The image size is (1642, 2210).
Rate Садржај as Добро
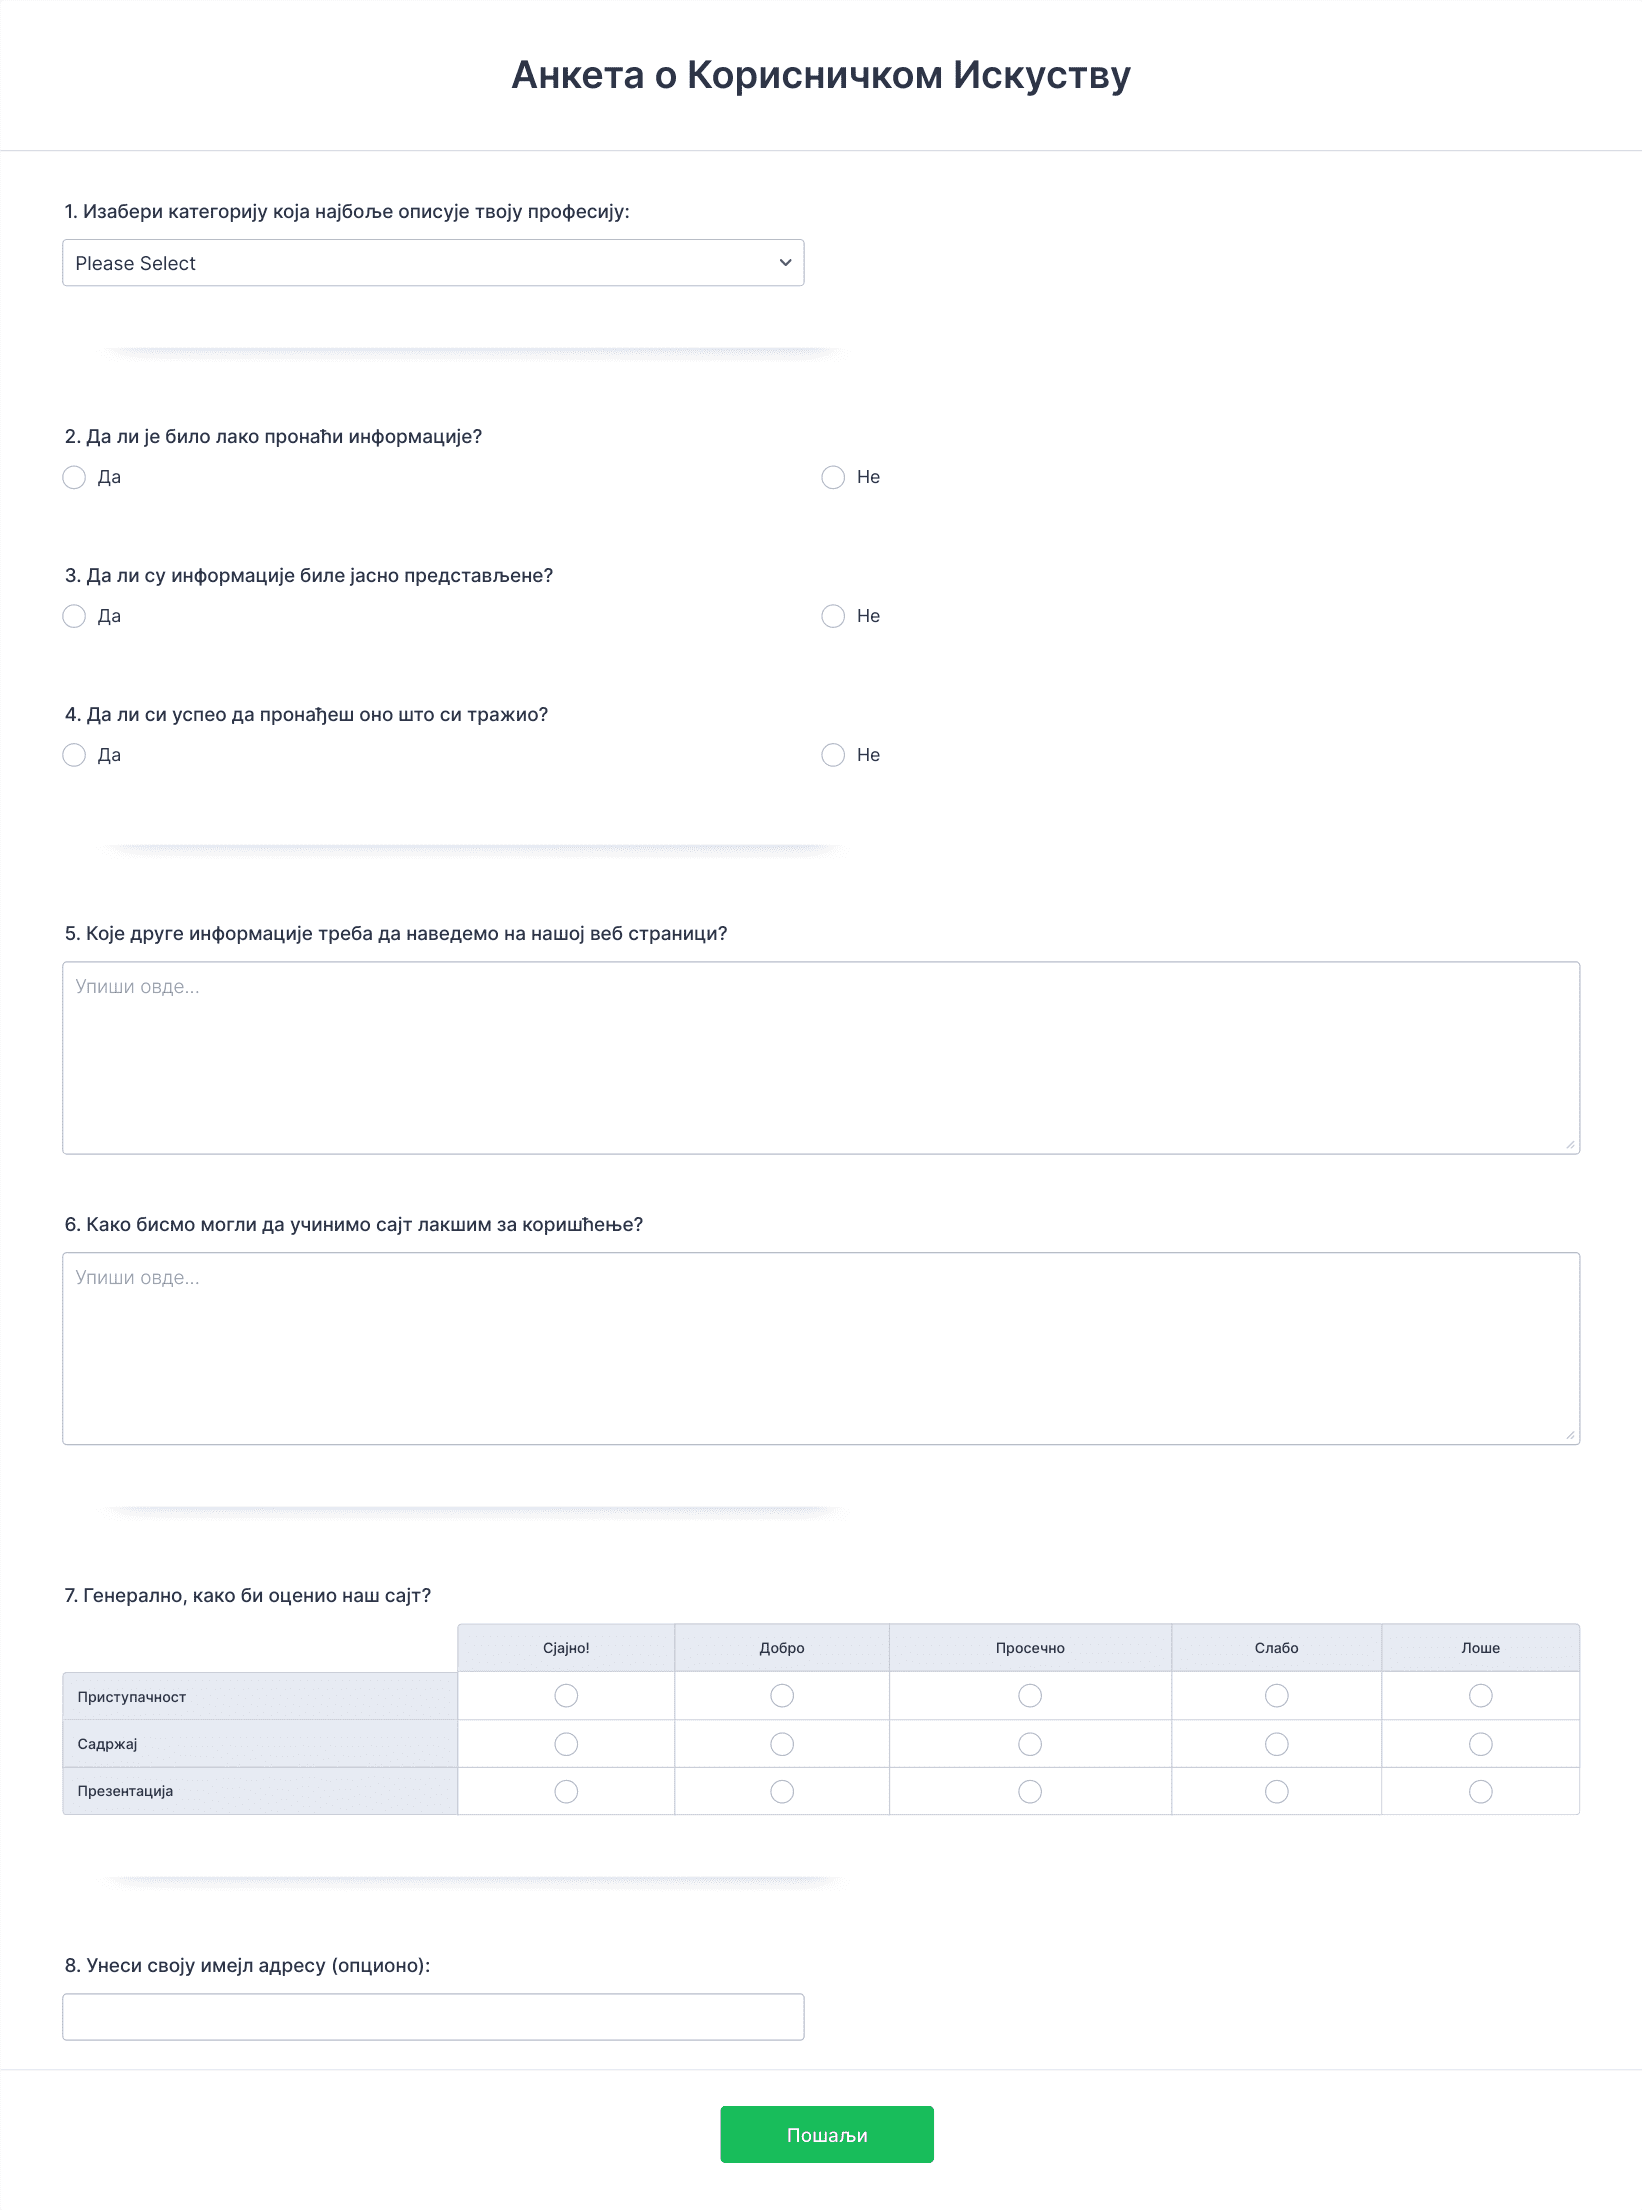coord(782,1744)
